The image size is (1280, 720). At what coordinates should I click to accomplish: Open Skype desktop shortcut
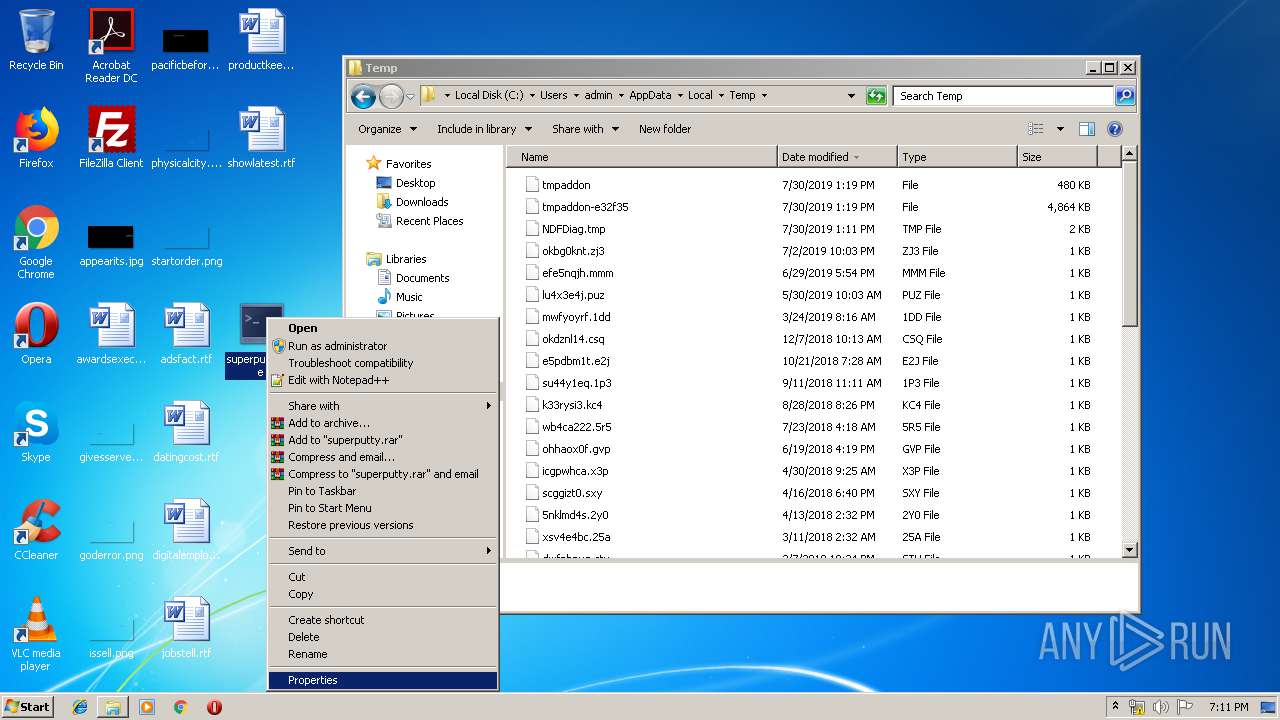coord(36,432)
